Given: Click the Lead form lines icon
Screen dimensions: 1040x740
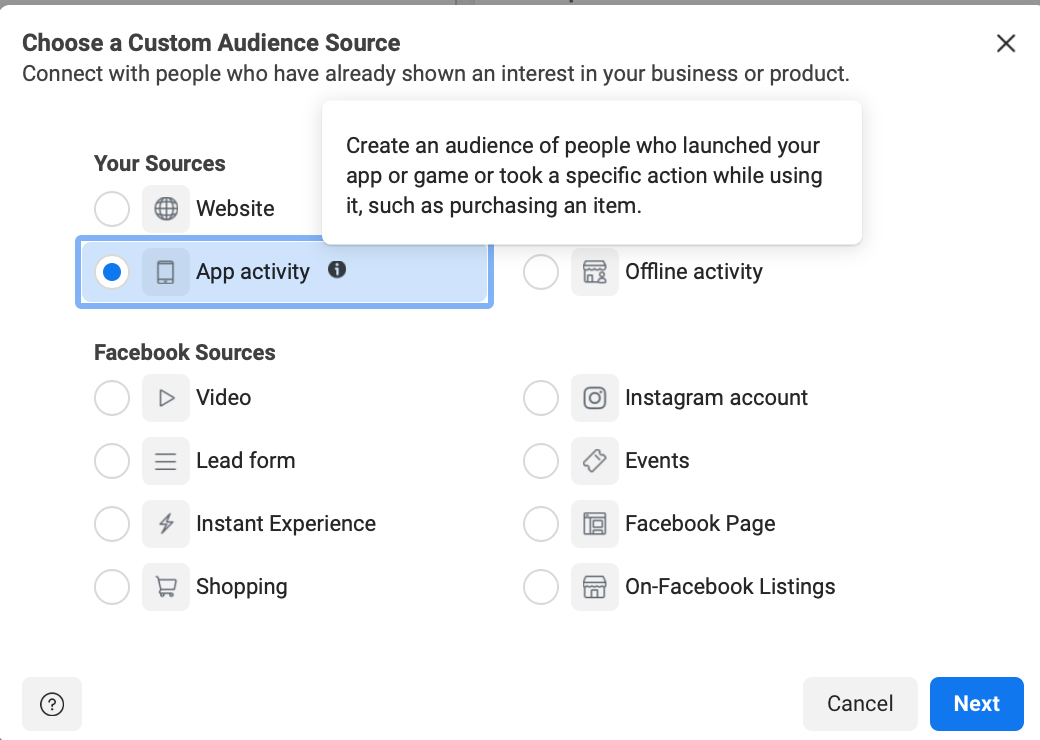Looking at the screenshot, I should coord(166,461).
